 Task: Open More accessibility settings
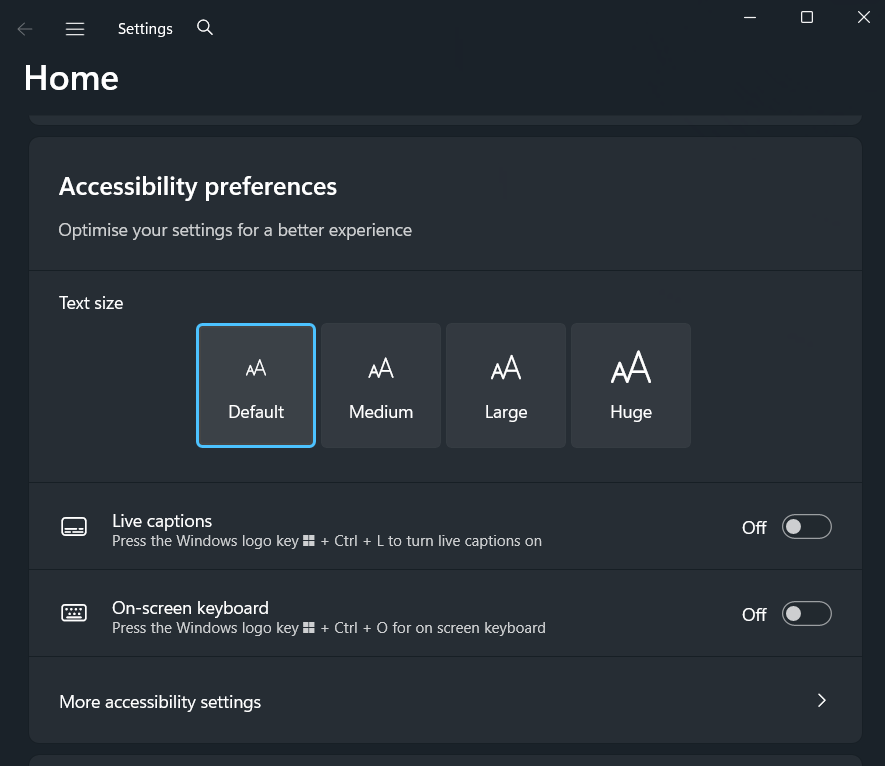click(445, 701)
